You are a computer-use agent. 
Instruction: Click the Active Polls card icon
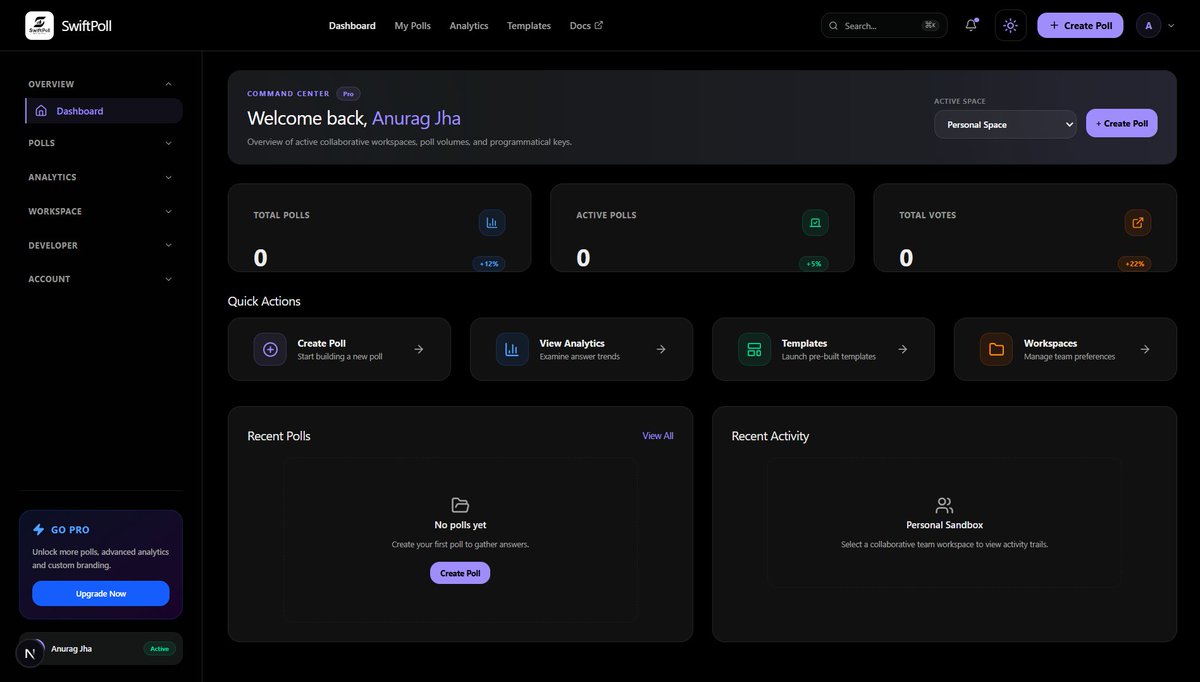click(815, 223)
